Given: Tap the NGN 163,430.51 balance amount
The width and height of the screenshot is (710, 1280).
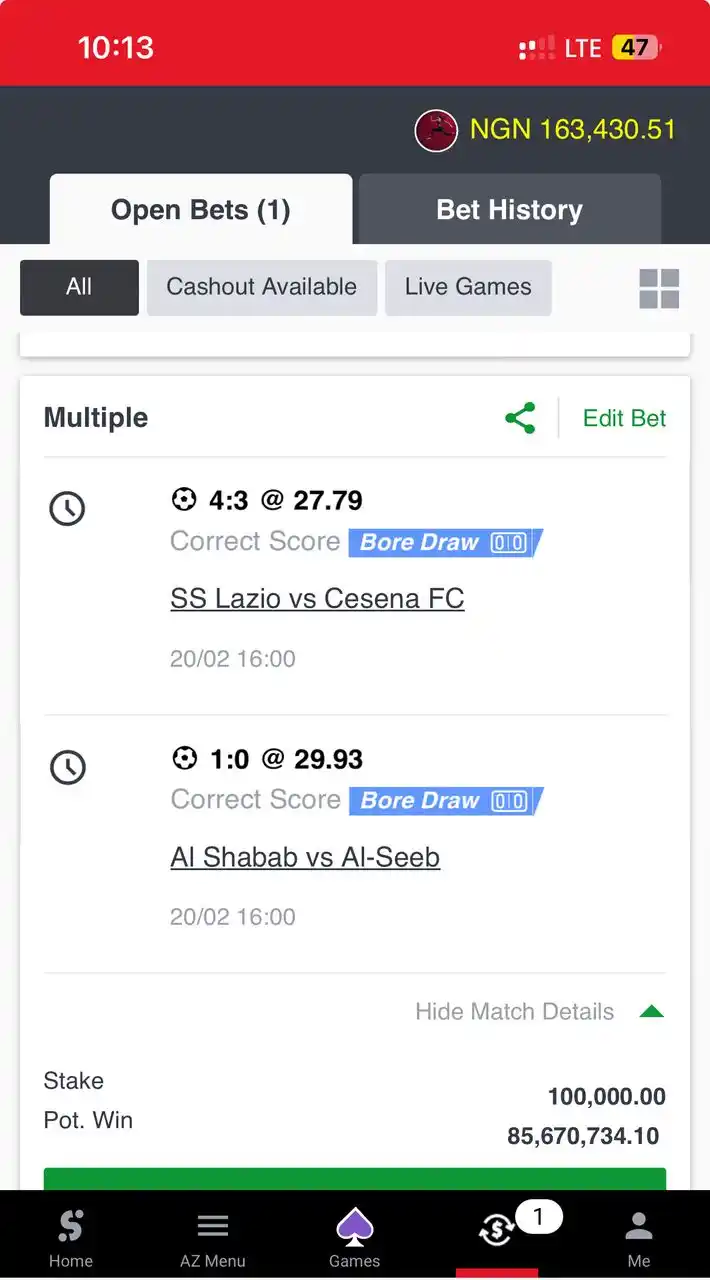Looking at the screenshot, I should (573, 130).
